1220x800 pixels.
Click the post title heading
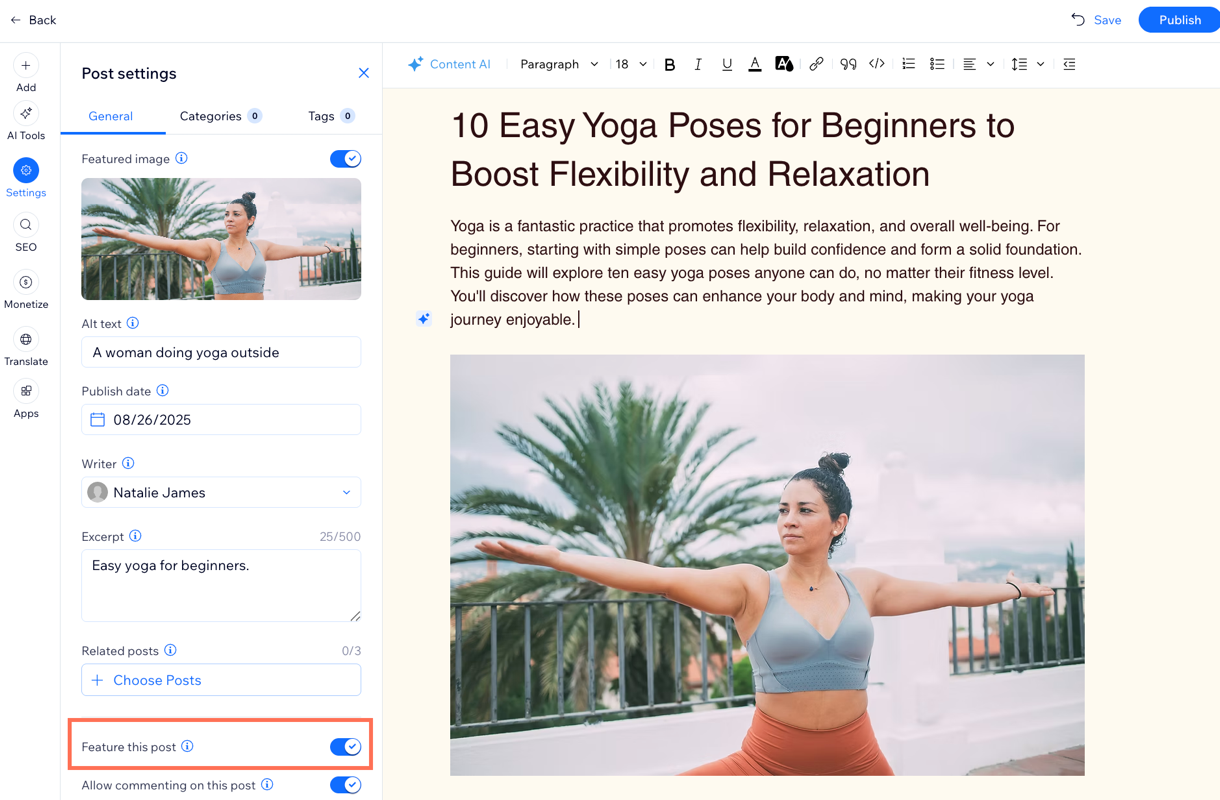click(x=733, y=150)
